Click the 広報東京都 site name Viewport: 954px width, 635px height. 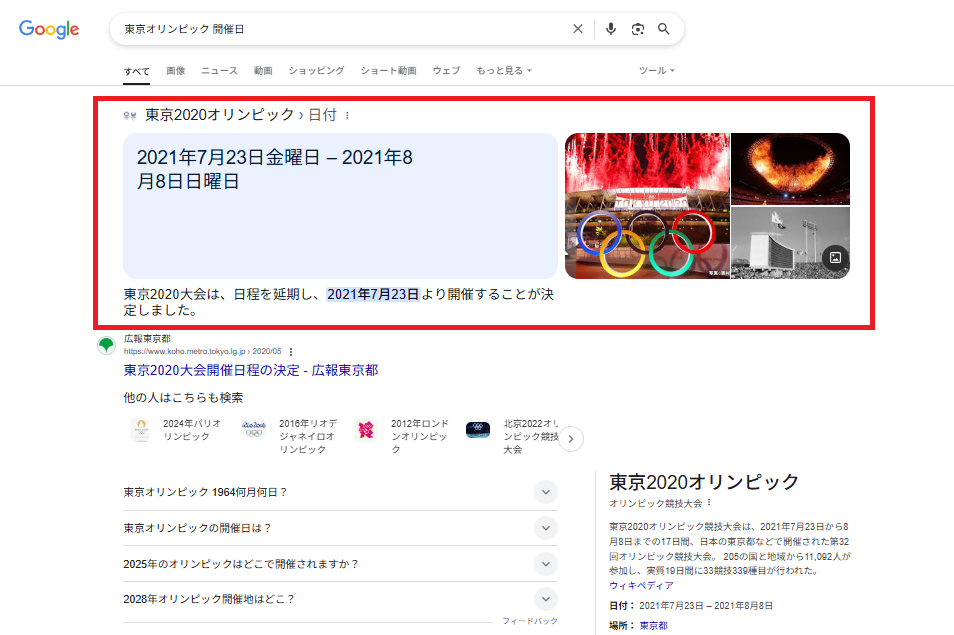pos(147,338)
